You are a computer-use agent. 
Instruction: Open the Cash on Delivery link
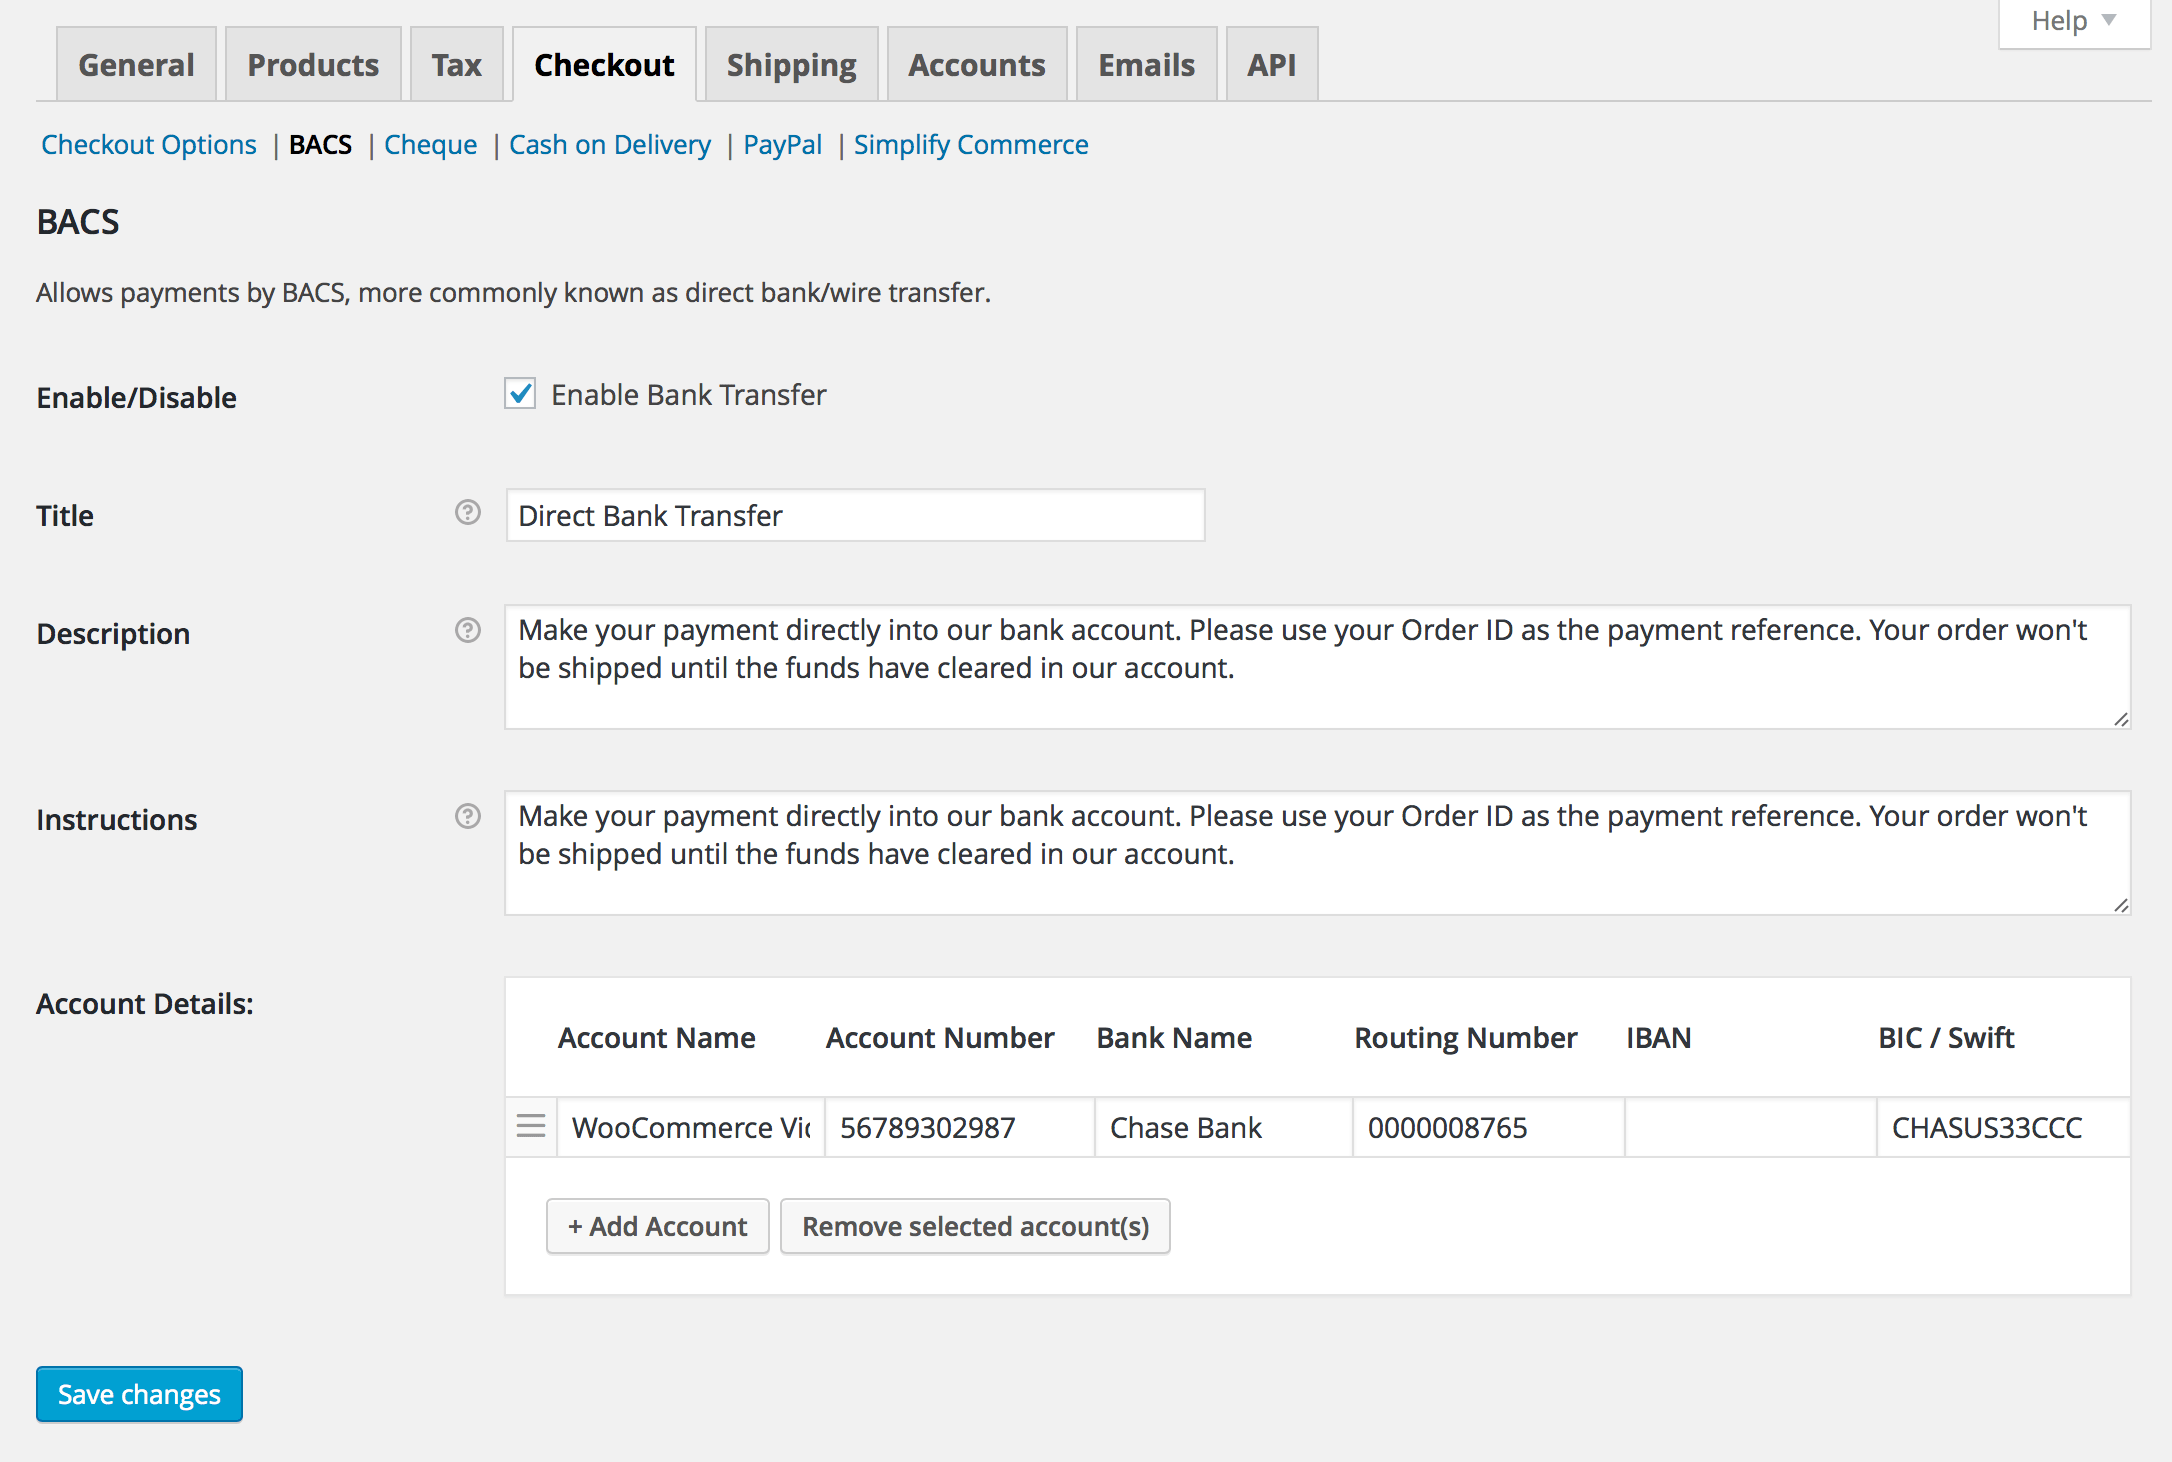(610, 145)
